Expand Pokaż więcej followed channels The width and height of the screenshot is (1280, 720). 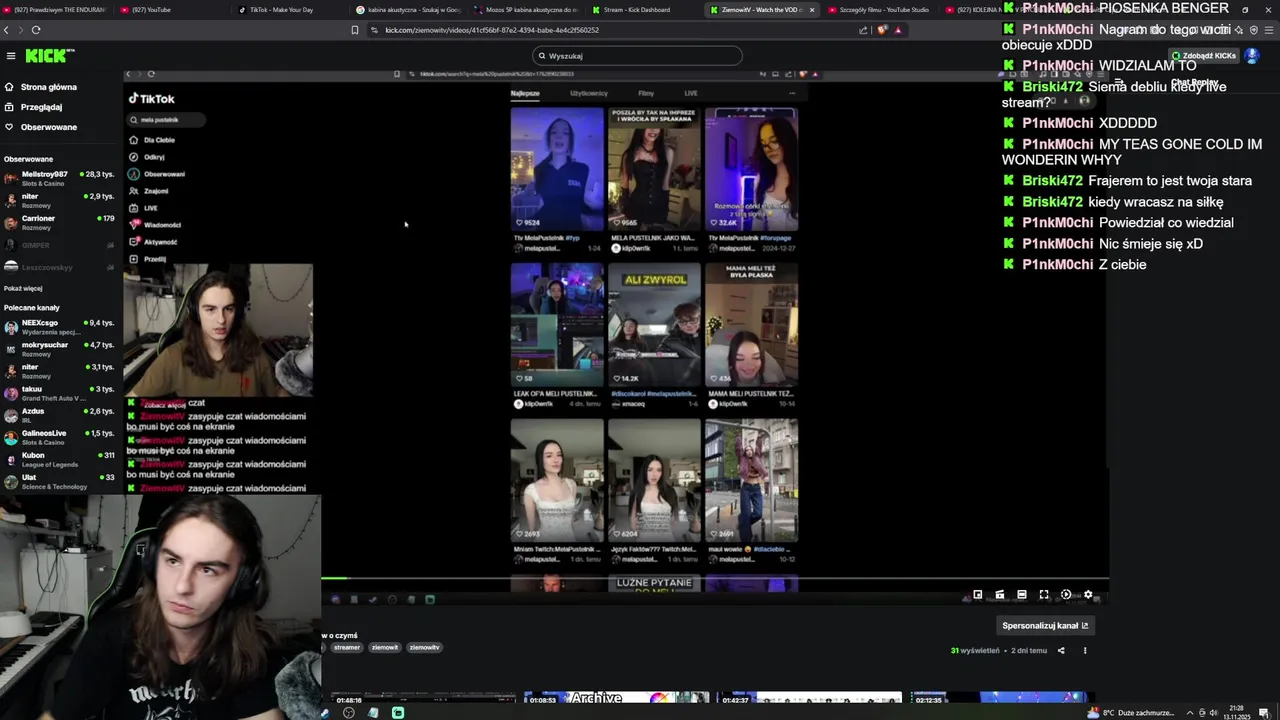point(23,288)
